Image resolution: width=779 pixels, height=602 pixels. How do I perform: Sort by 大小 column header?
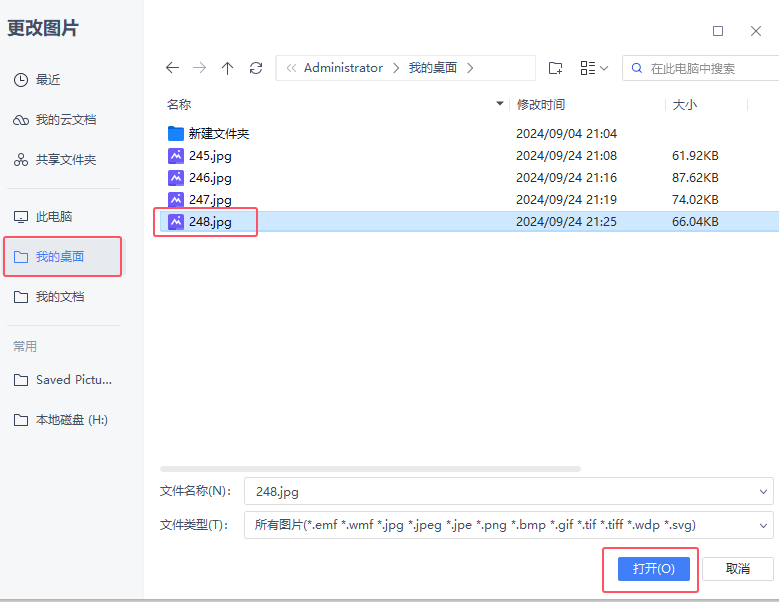(x=685, y=105)
